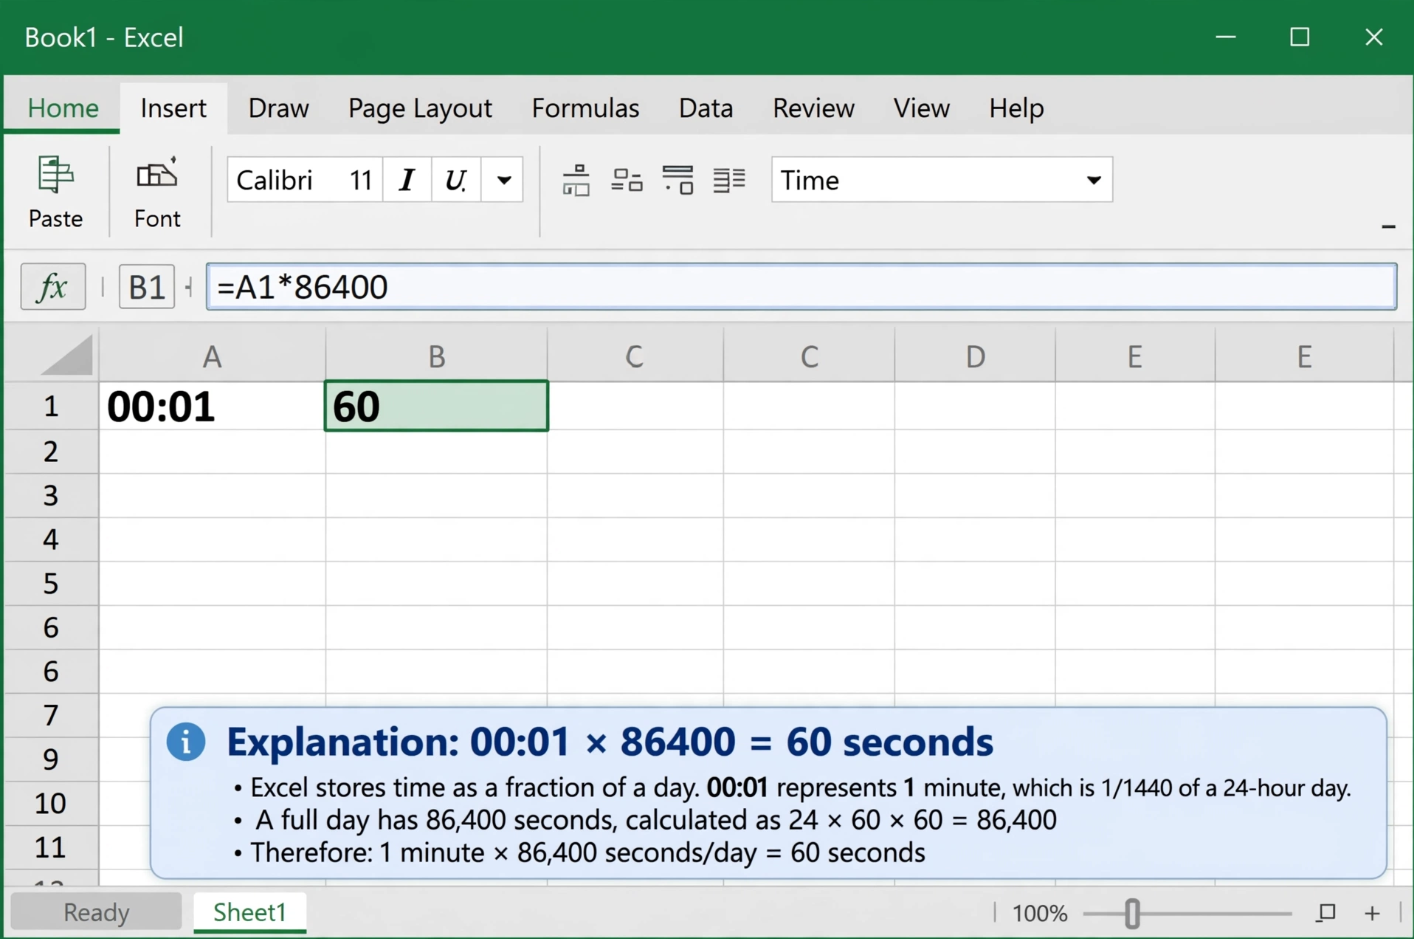Click the Sheet1 worksheet tab
Screen dimensions: 1414x939
249,912
